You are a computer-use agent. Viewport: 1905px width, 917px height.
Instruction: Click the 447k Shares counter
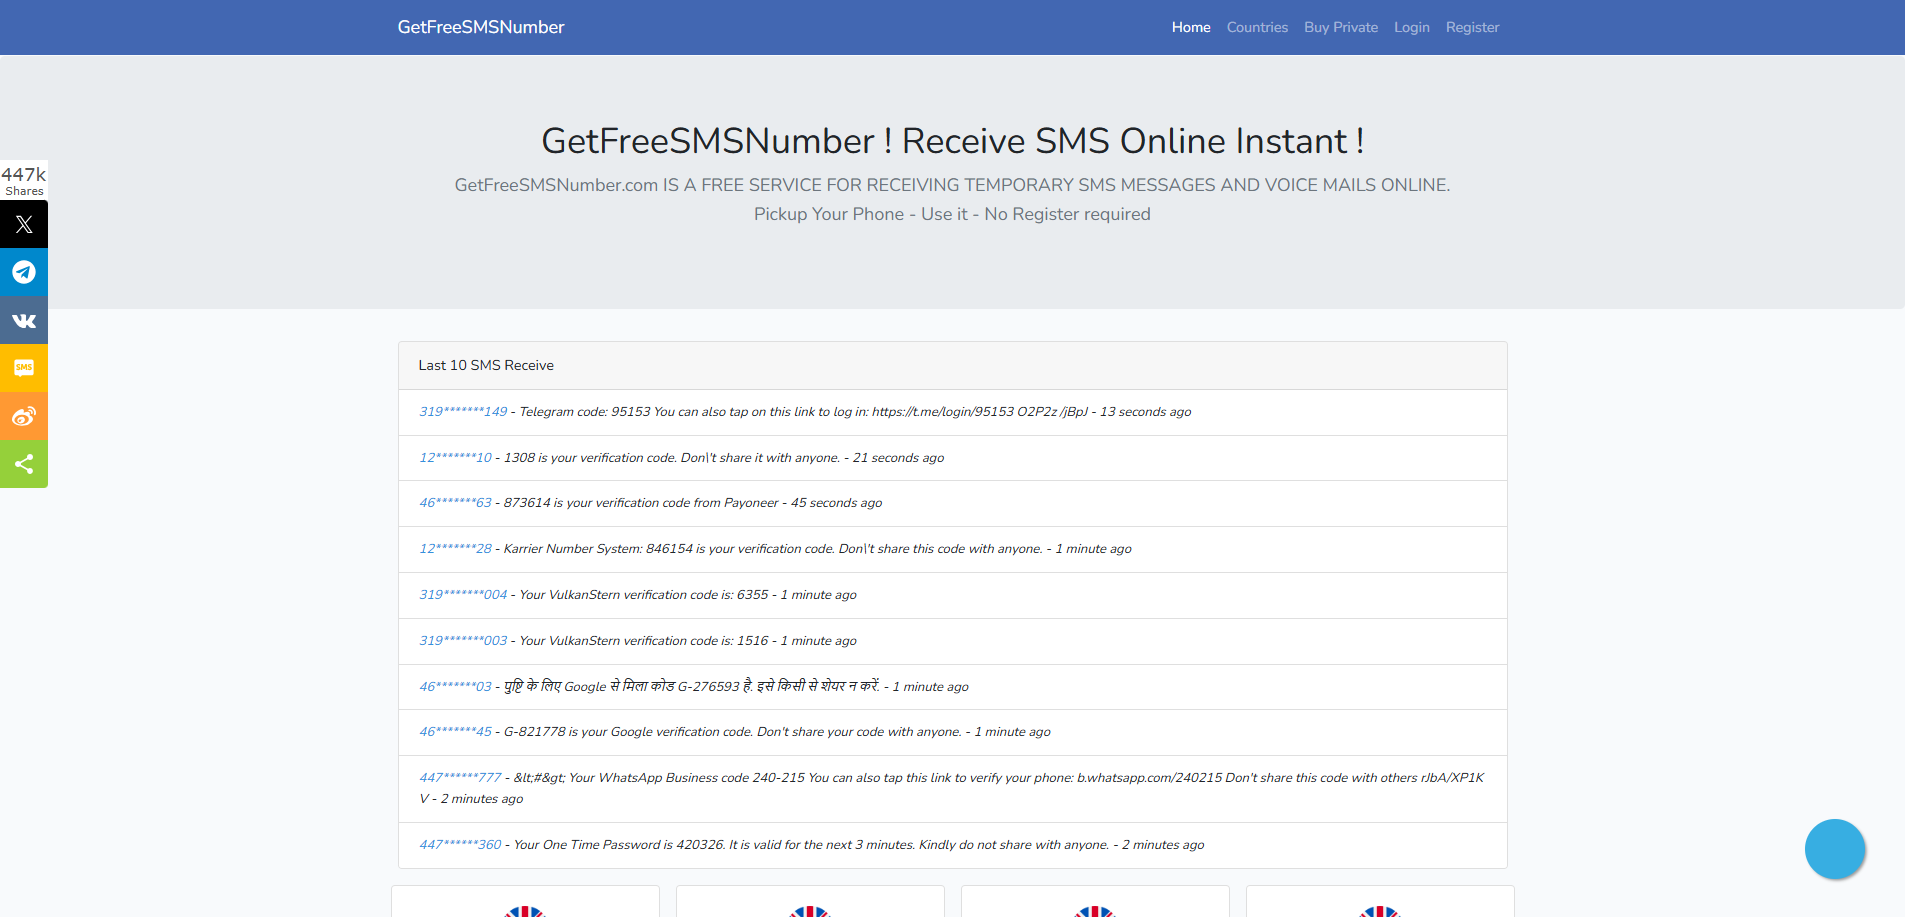click(x=23, y=180)
